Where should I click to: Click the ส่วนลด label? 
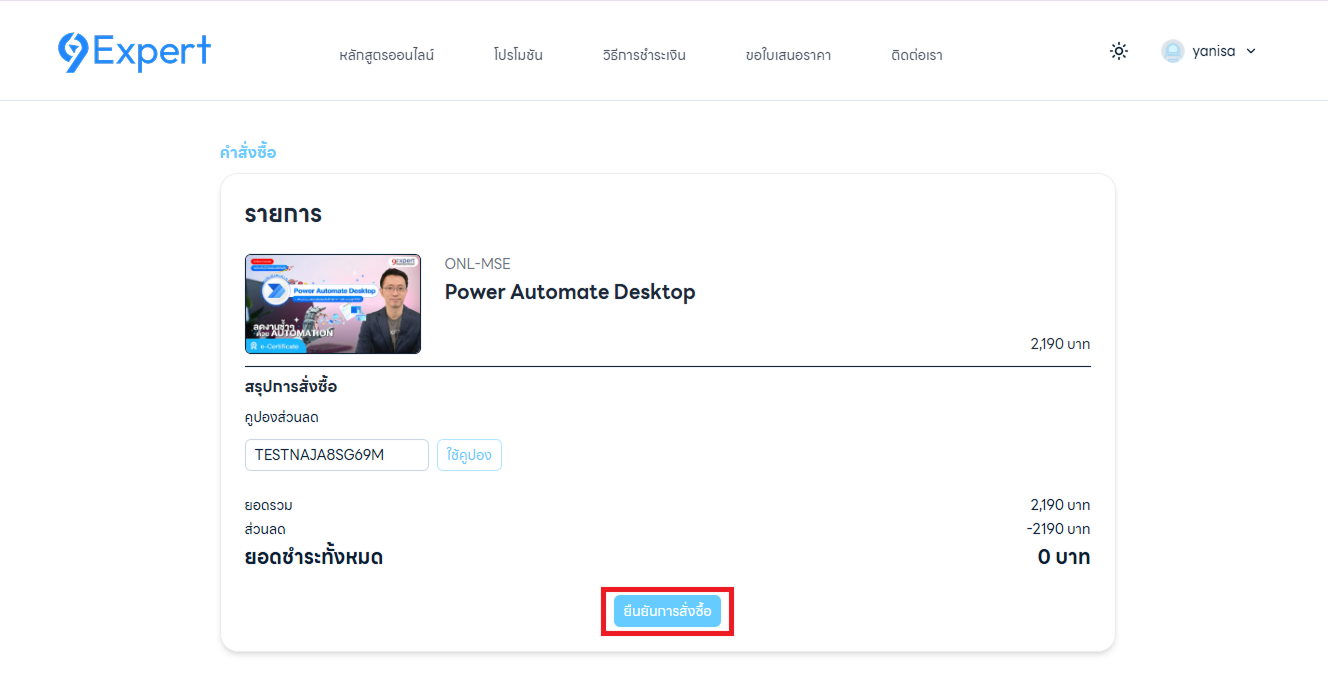[265, 529]
